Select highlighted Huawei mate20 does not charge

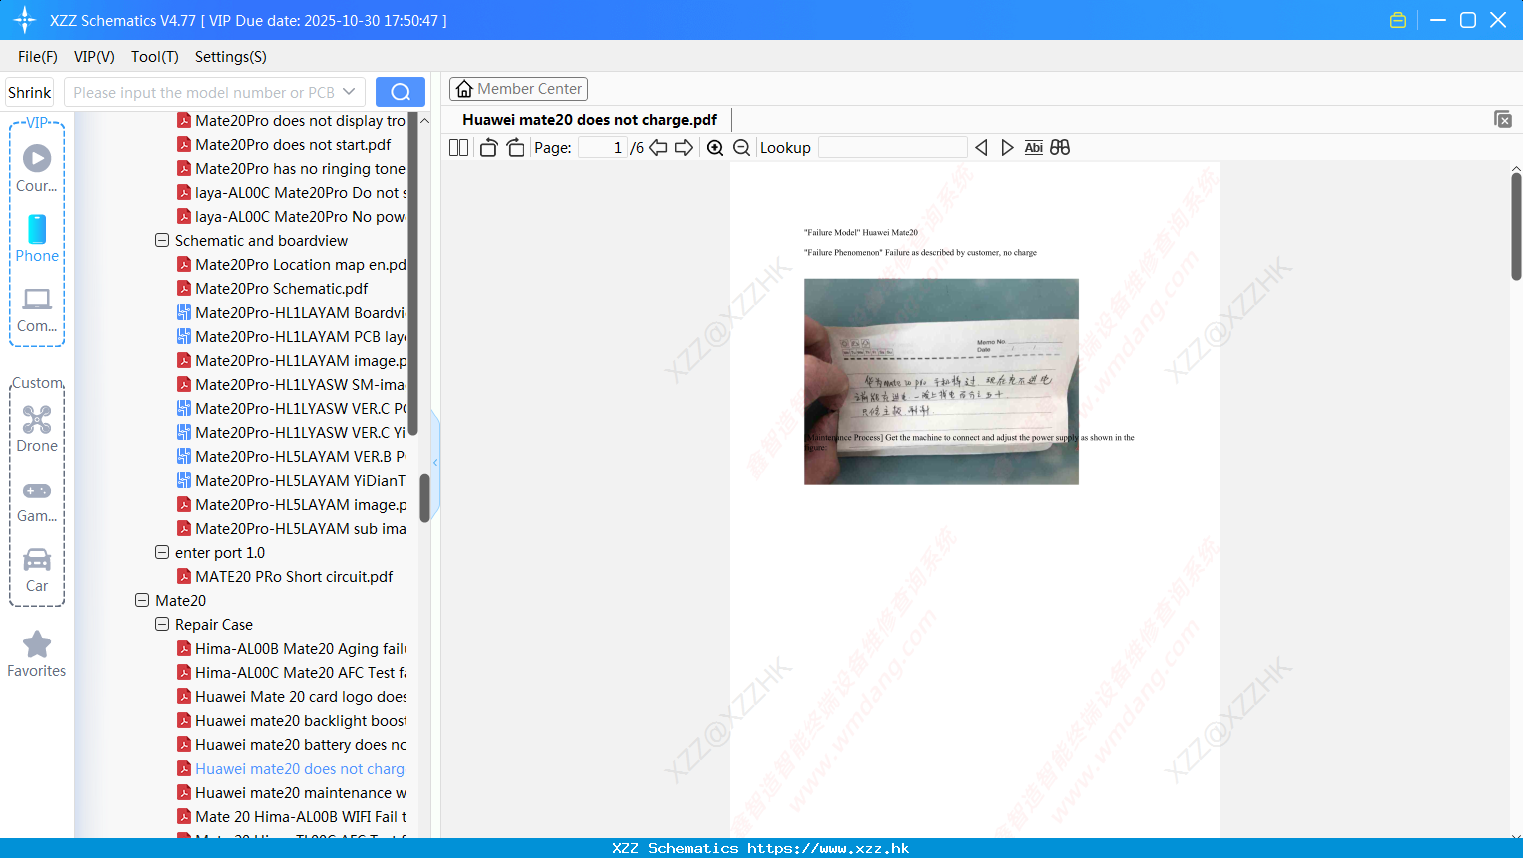tap(292, 768)
